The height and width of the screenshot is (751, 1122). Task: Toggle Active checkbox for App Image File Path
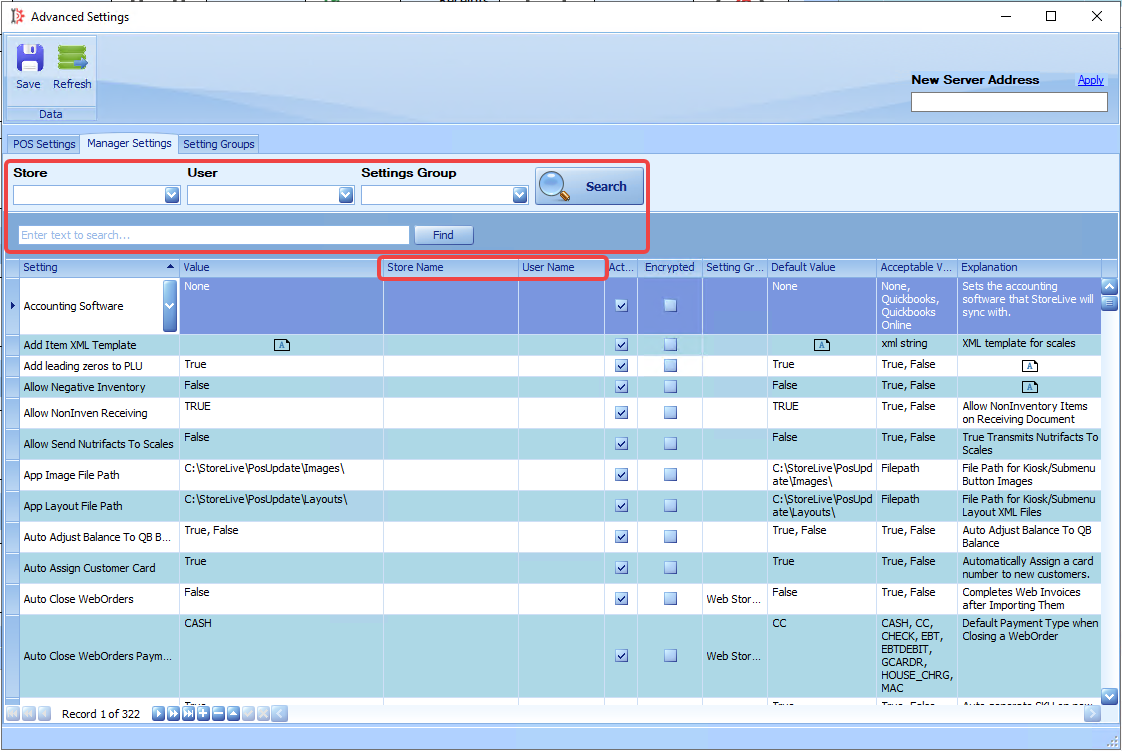pos(622,475)
